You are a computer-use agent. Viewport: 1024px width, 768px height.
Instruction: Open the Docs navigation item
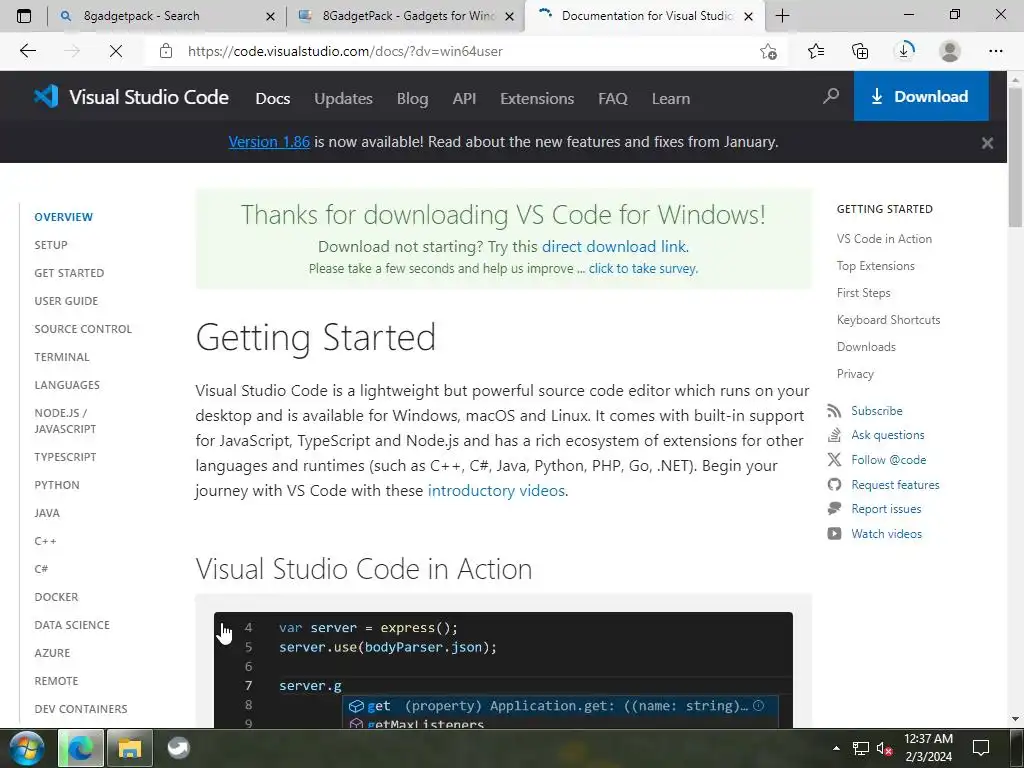point(273,99)
